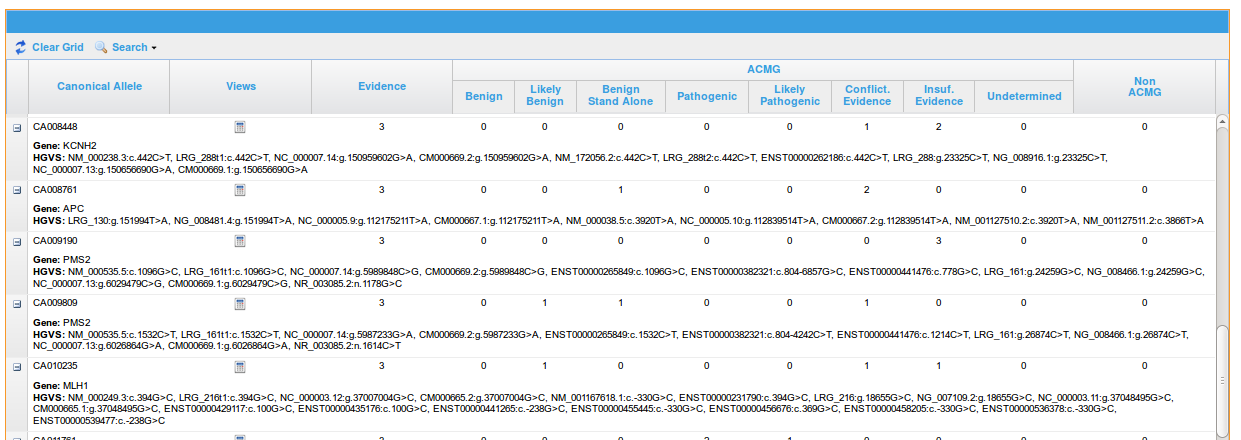Image resolution: width=1241 pixels, height=440 pixels.
Task: Open views icon for CA009190
Action: point(240,241)
